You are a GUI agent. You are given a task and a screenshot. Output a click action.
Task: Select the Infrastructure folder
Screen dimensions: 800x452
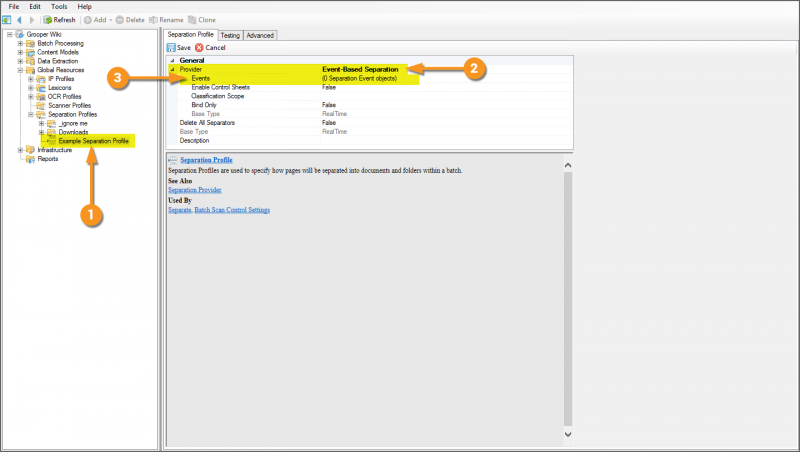55,150
